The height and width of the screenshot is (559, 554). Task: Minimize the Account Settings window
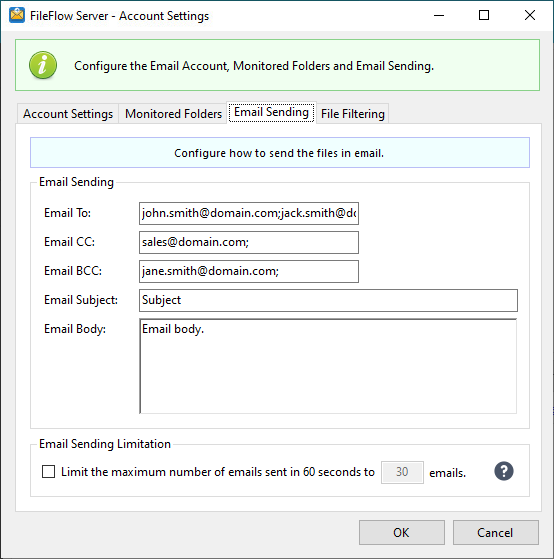point(439,15)
